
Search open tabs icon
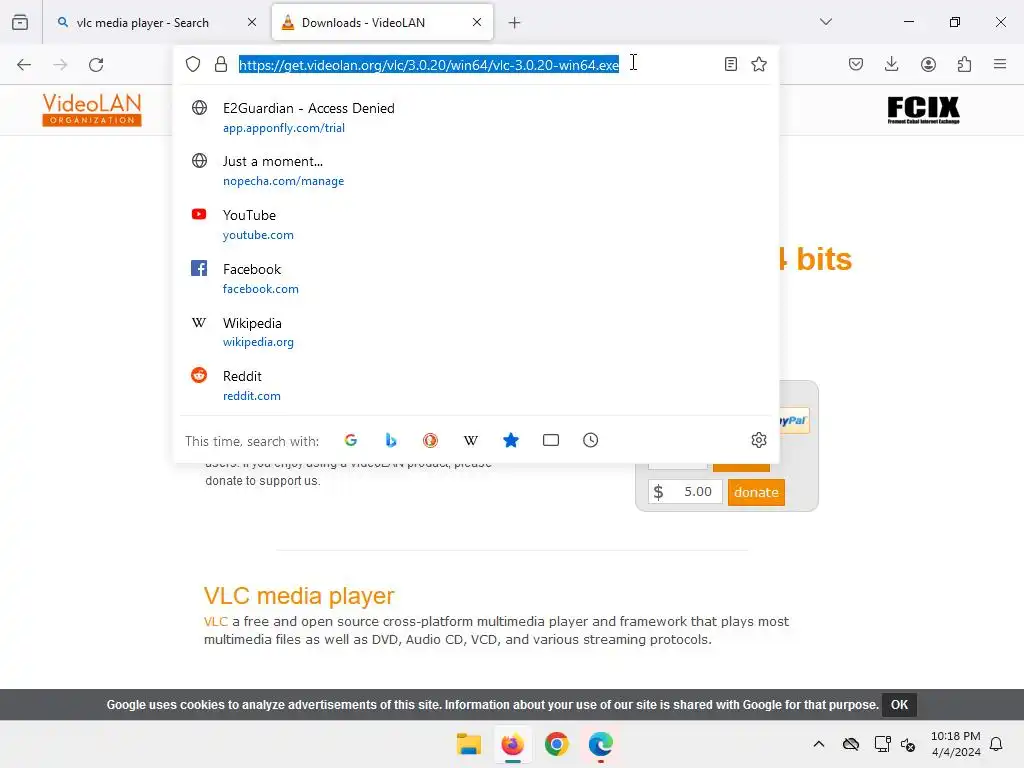[551, 440]
